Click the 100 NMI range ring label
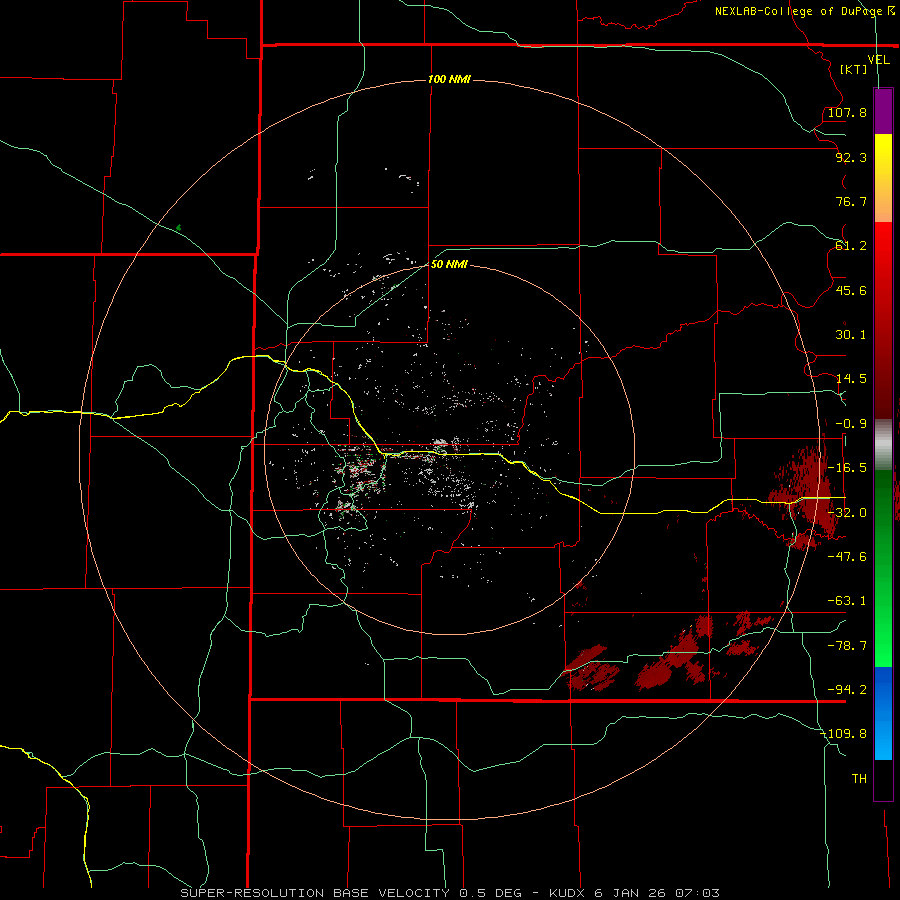This screenshot has width=900, height=900. coord(449,79)
